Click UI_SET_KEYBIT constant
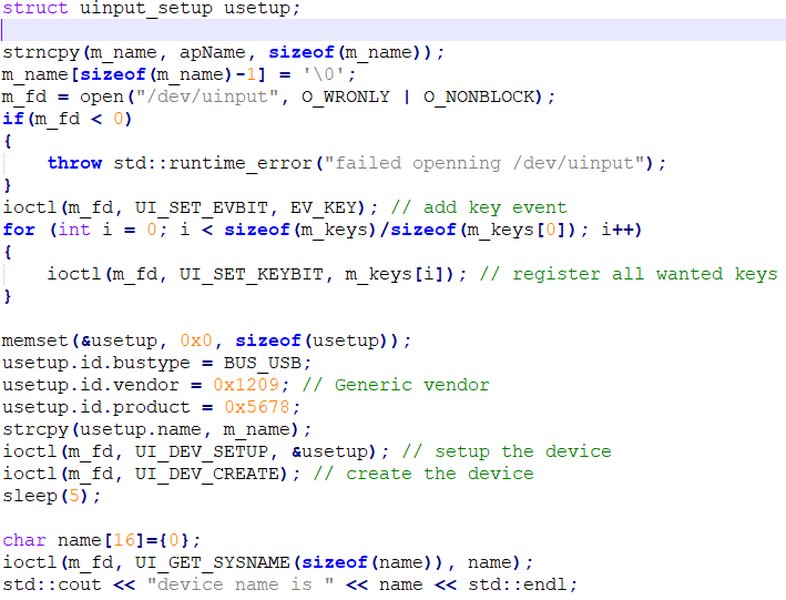786x600 pixels. click(251, 274)
